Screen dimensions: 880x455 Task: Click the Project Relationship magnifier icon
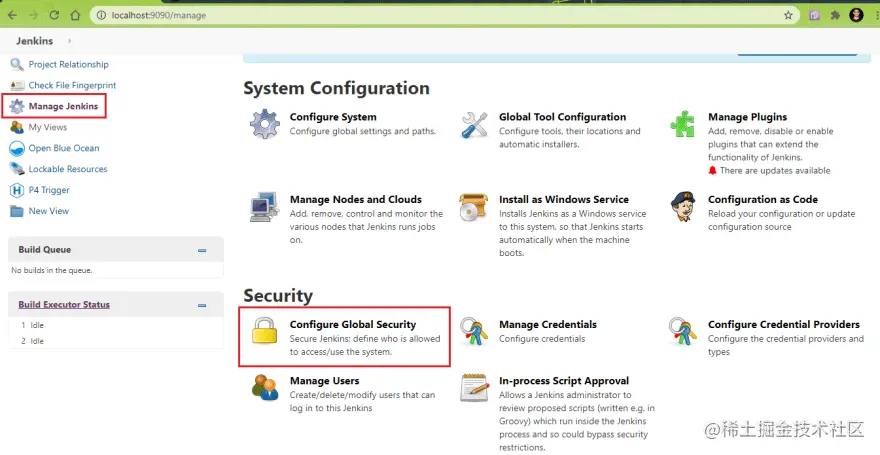point(17,65)
